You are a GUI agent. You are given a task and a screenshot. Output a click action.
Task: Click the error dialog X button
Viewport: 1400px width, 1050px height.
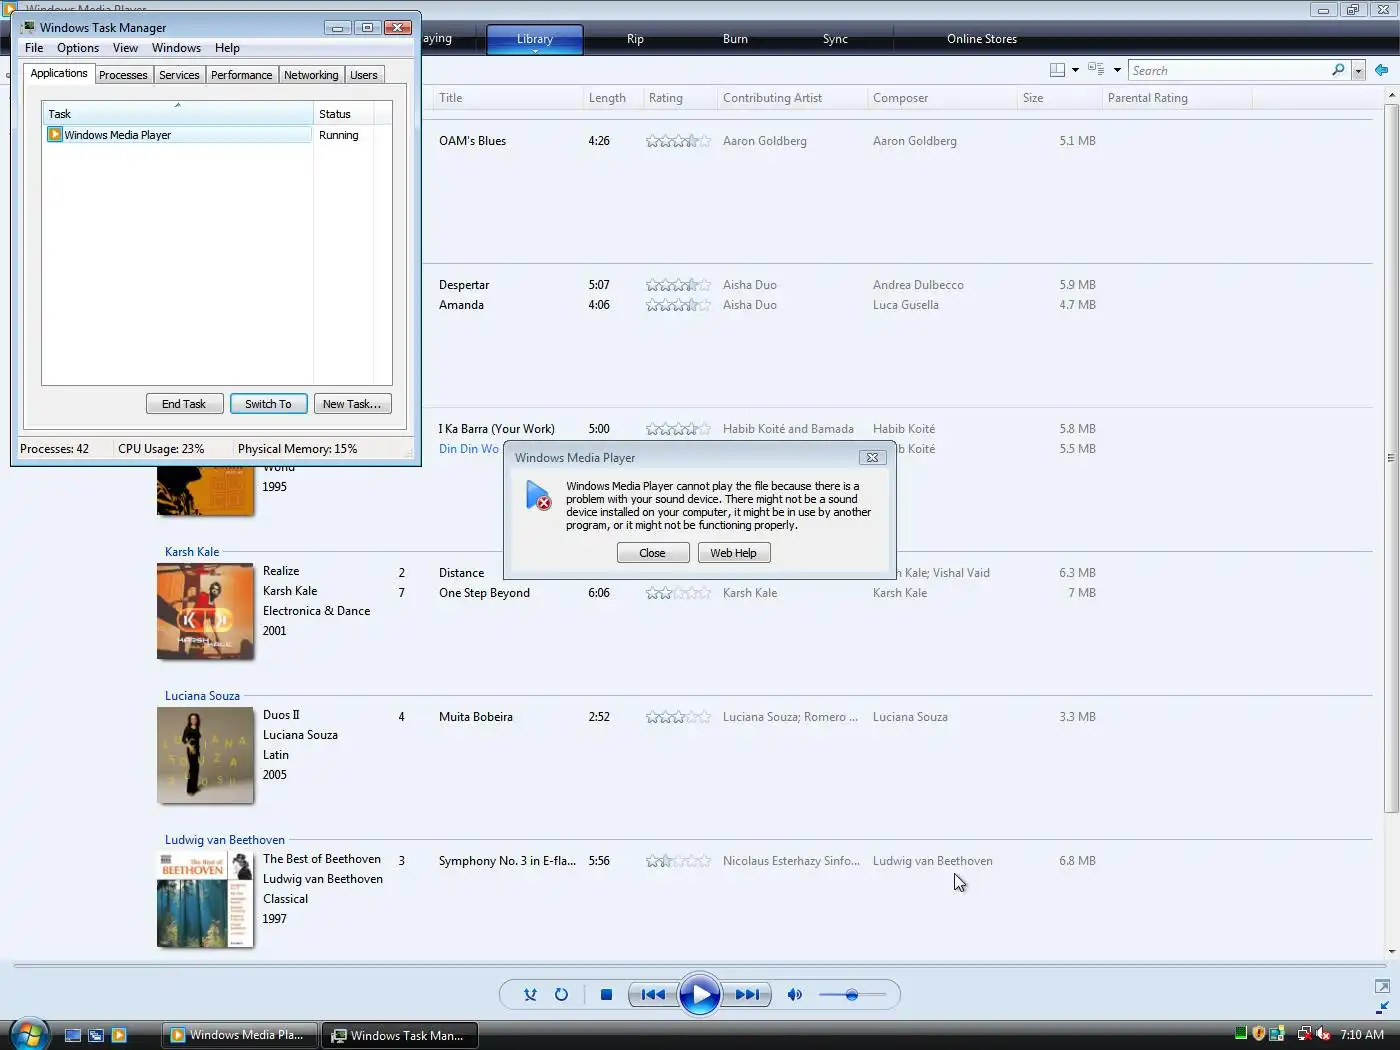872,457
